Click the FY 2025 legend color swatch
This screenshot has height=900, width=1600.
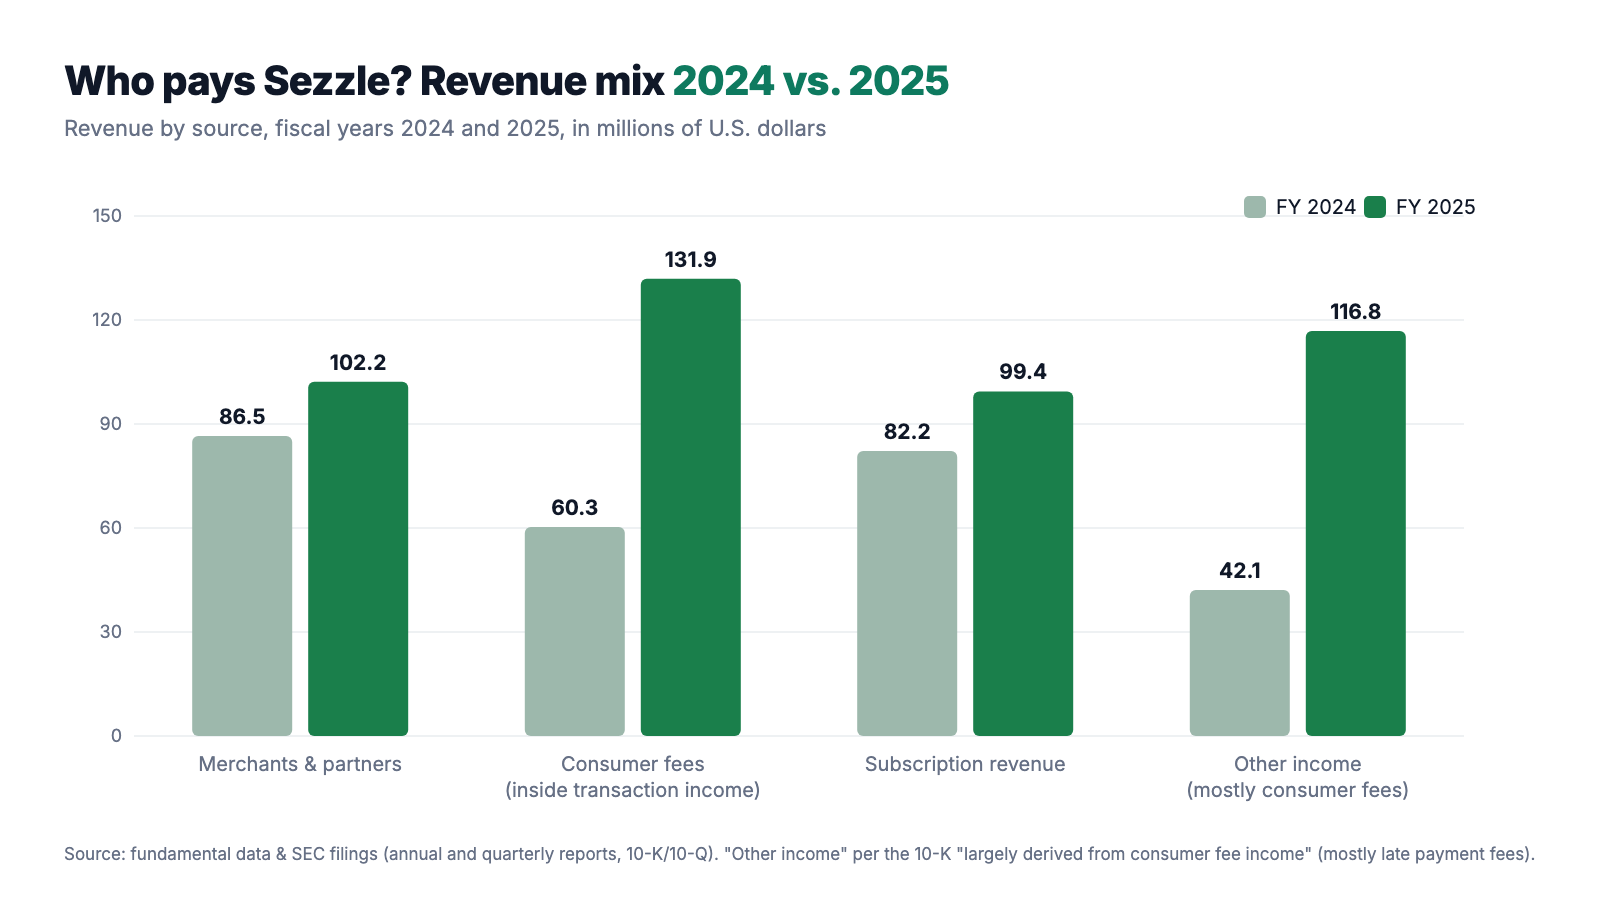click(1375, 207)
